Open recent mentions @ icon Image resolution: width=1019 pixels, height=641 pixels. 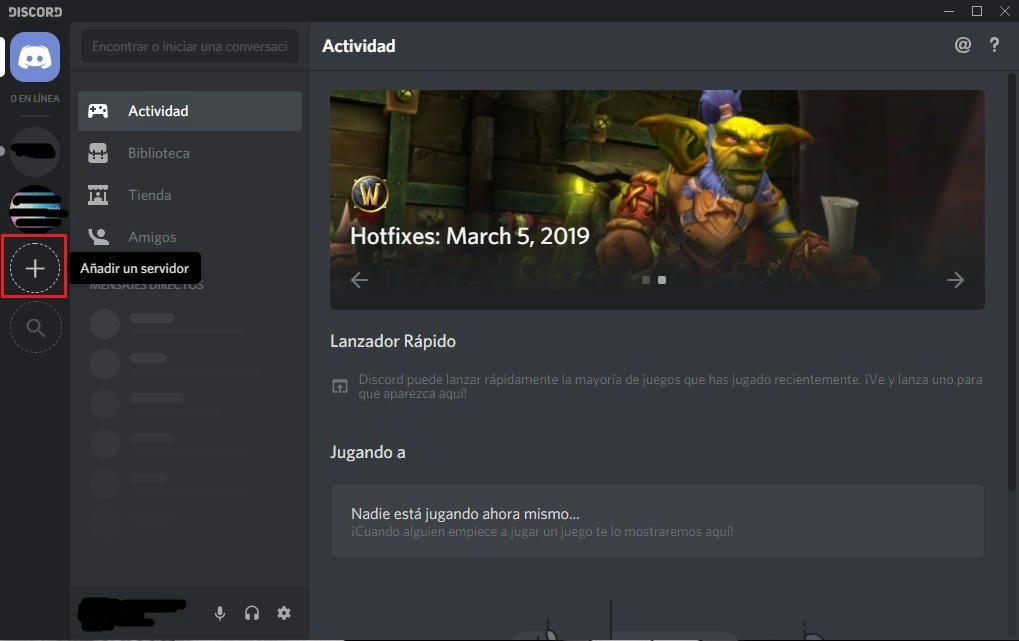pos(962,45)
